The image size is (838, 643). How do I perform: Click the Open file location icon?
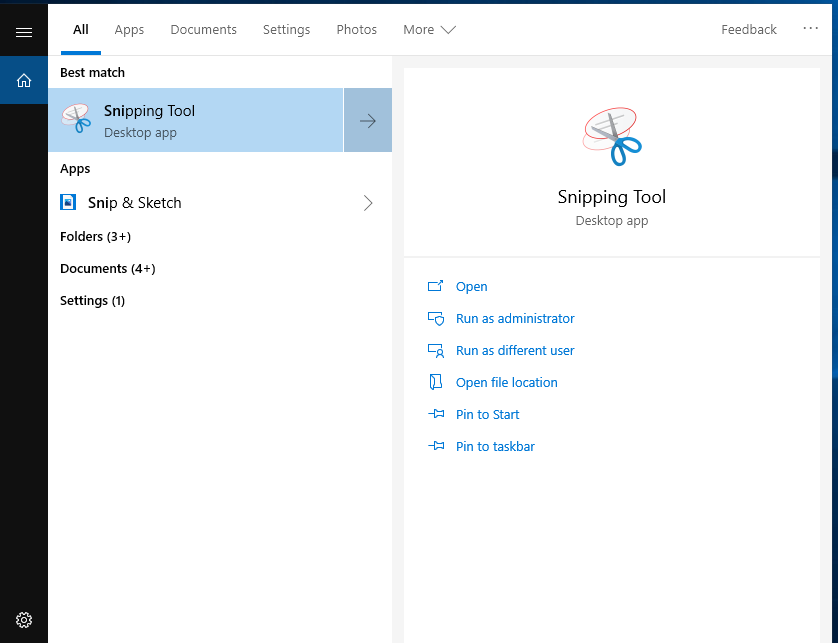436,382
